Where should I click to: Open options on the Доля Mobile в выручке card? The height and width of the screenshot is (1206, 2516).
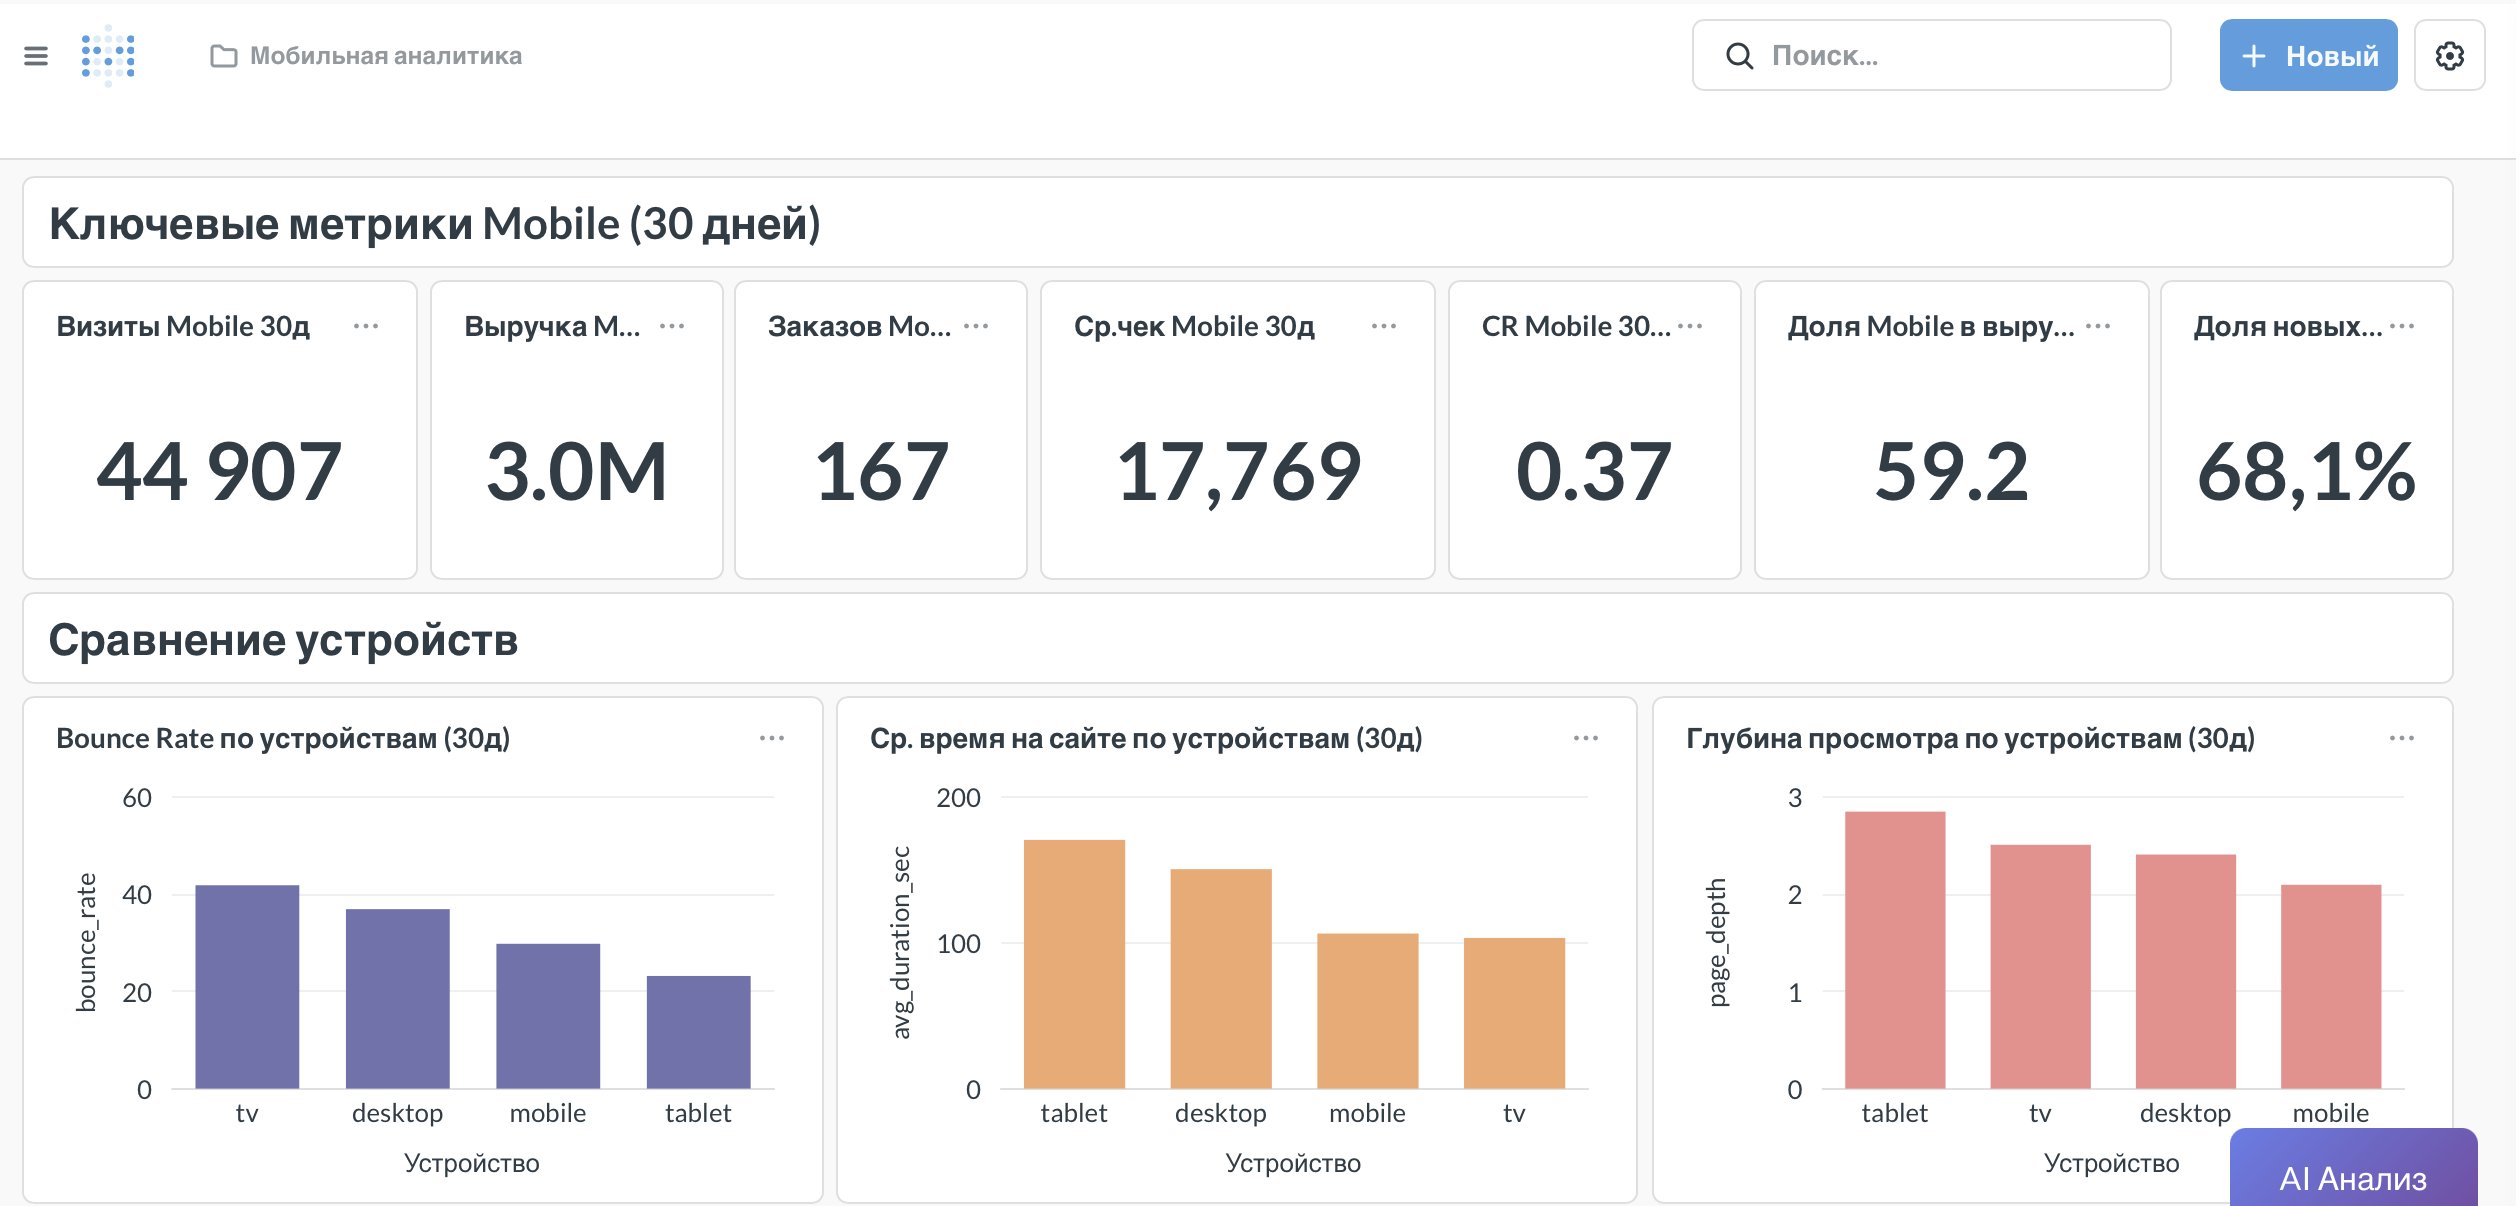(x=2098, y=323)
